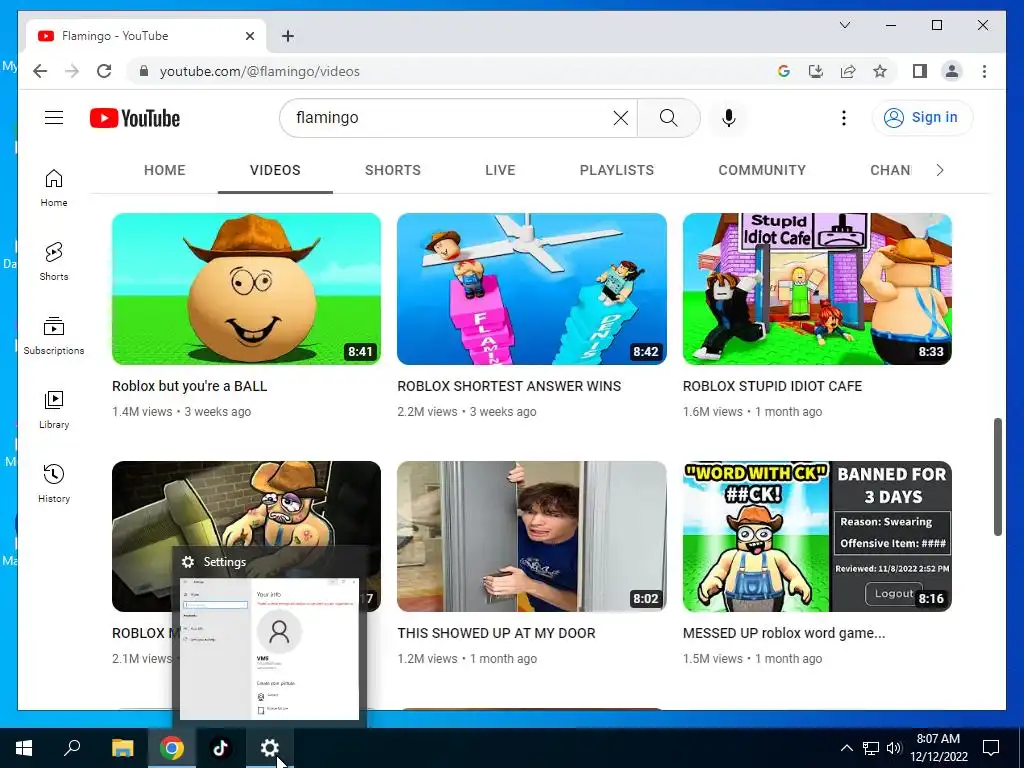
Task: Go back with Chrome back arrow
Action: (x=40, y=71)
